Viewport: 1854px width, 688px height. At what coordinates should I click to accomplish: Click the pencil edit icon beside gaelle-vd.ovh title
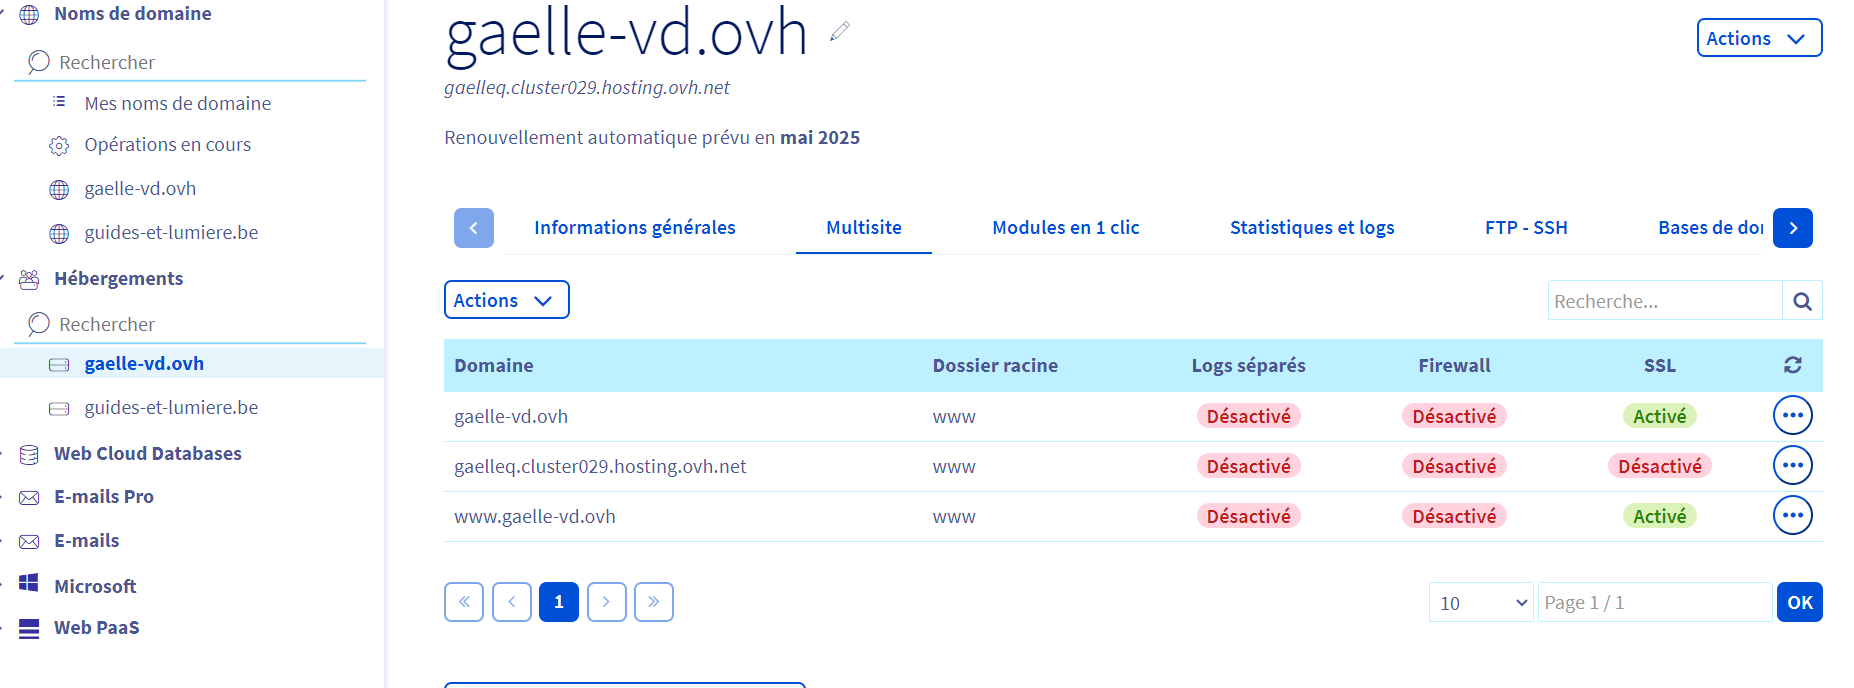840,32
